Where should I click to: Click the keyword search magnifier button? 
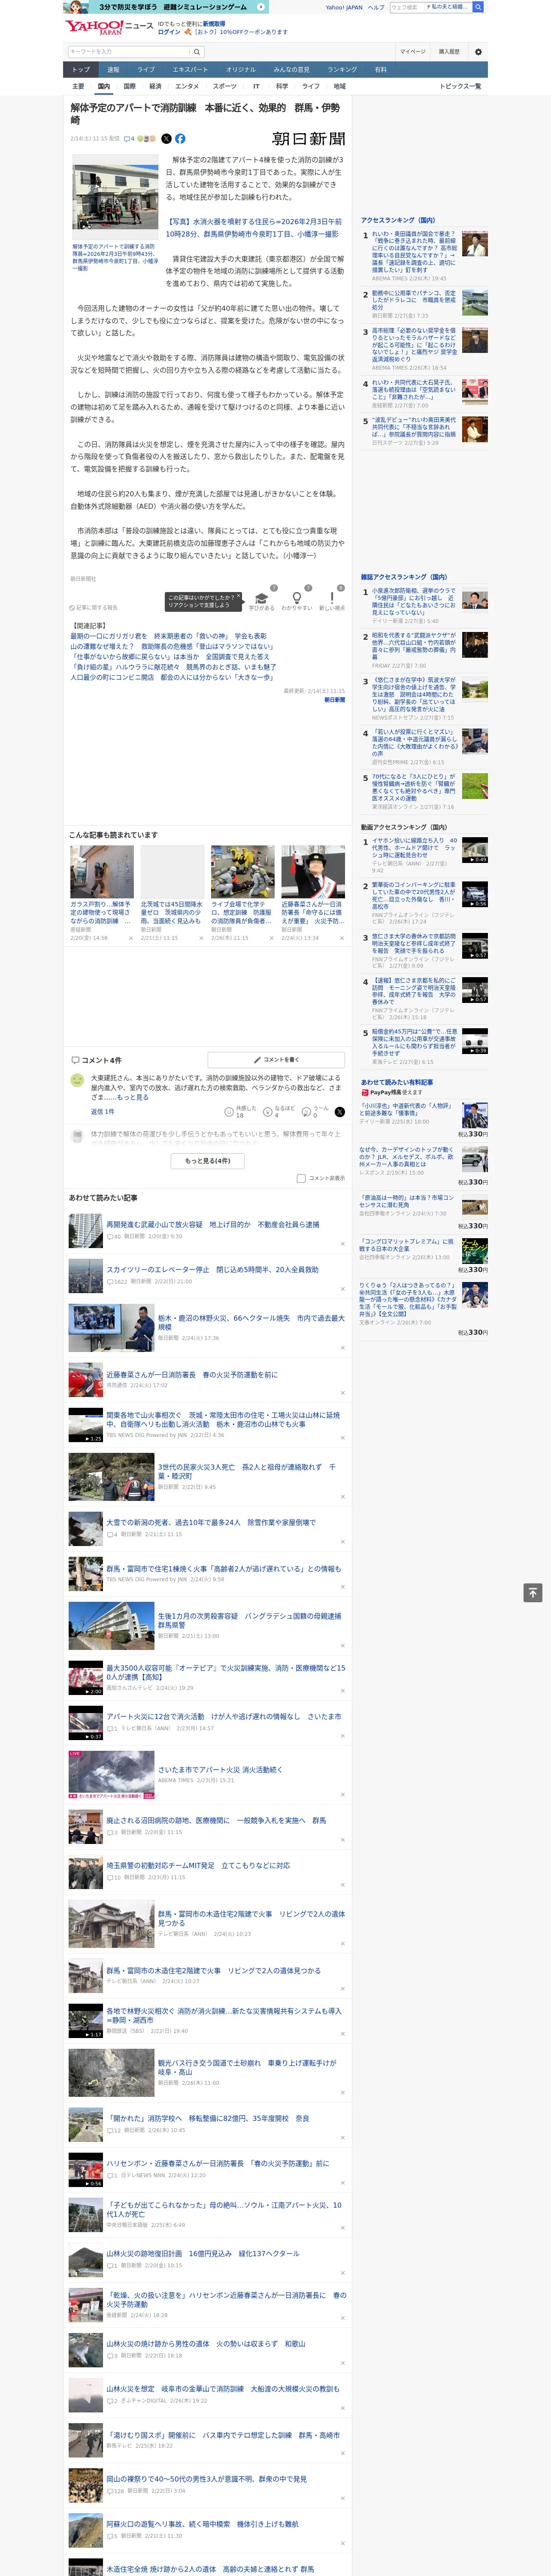[197, 51]
